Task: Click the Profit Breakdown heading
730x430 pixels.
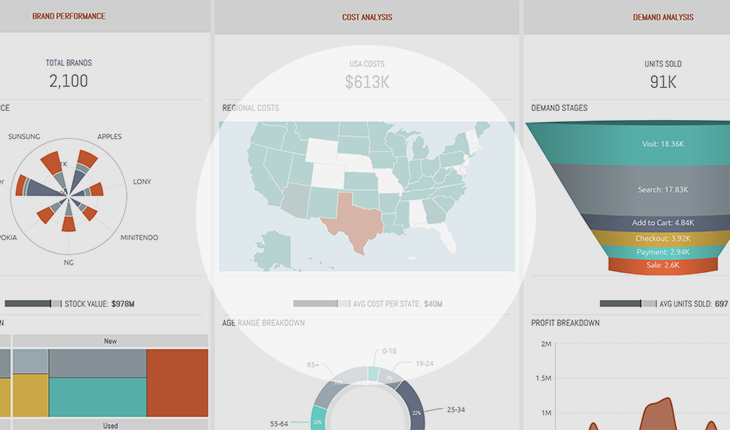Action: tap(565, 323)
